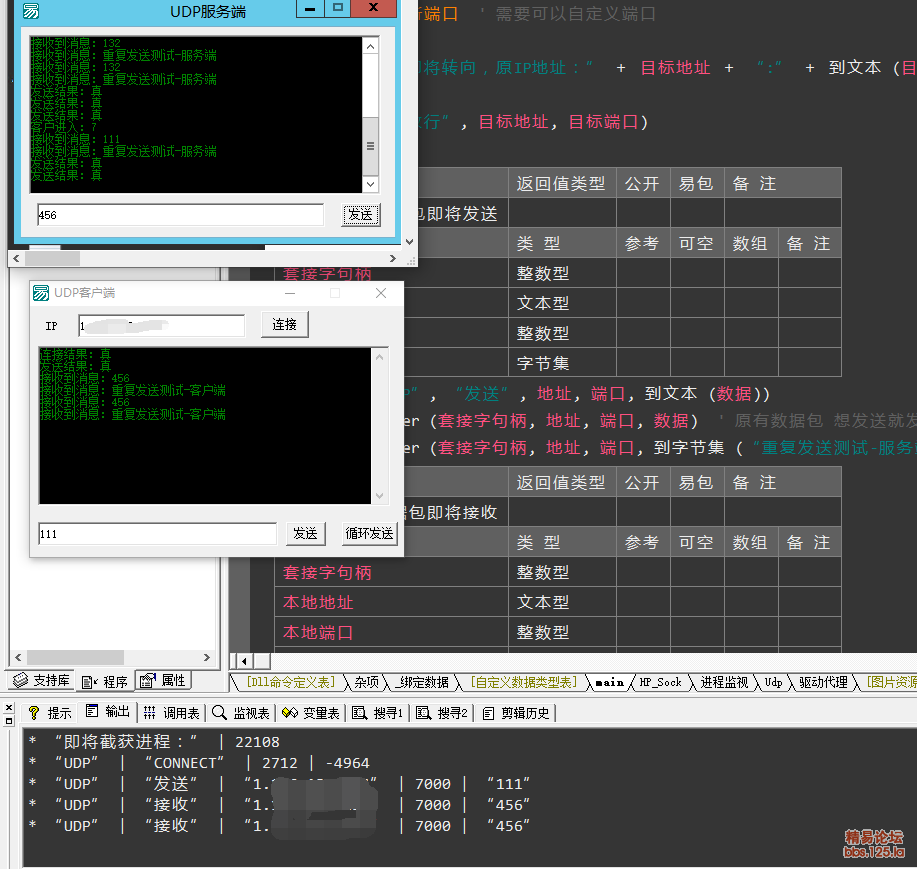Open the 进程监视 editor tab

[724, 682]
